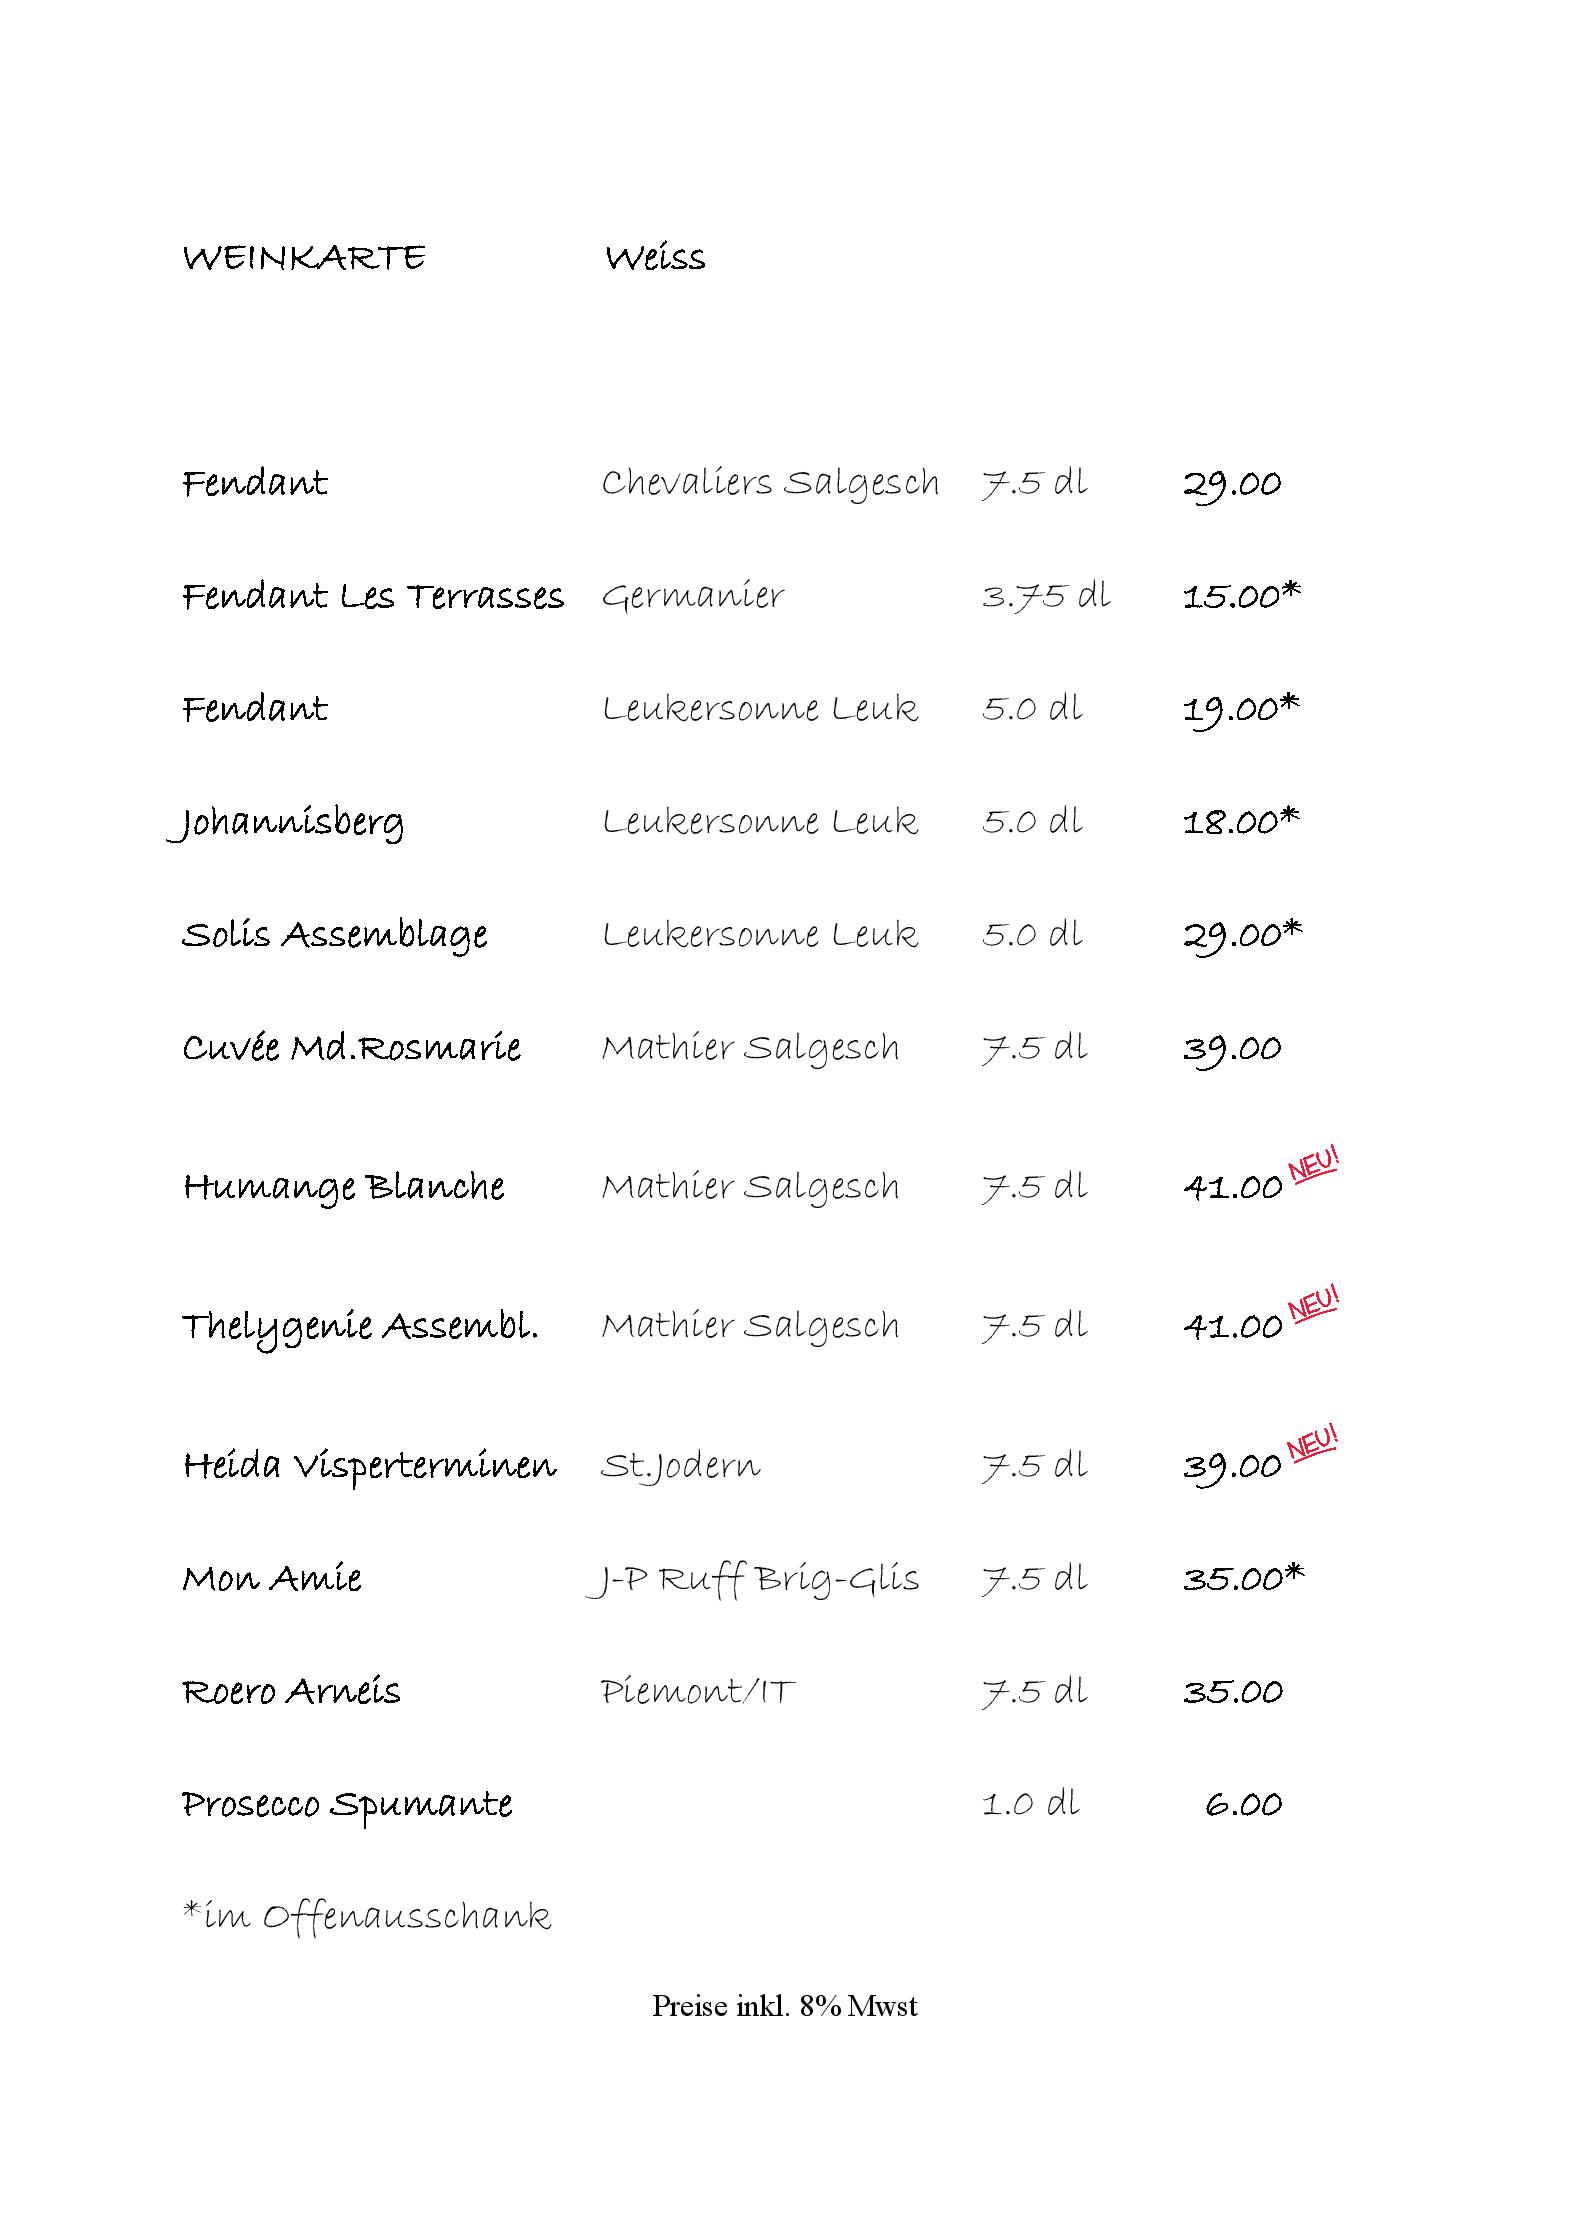Screen dimensions: 1570x2222
Task: Click the Chevaliers Salgesch producer text
Action: [770, 484]
